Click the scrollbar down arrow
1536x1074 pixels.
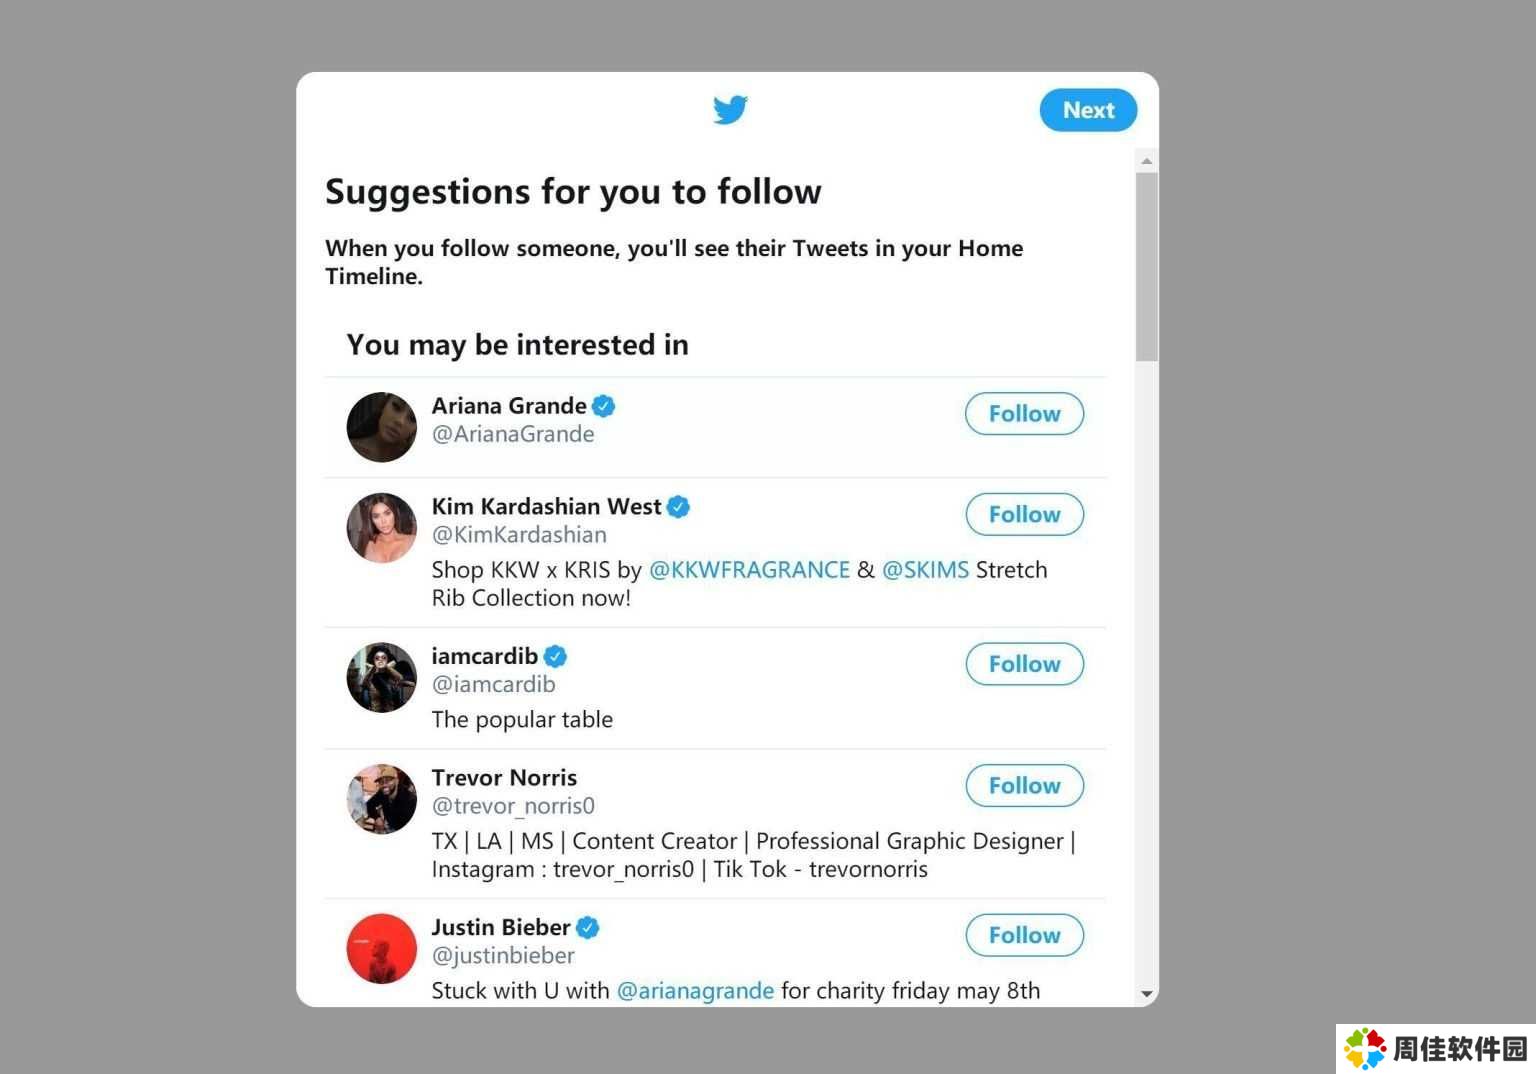(x=1147, y=994)
